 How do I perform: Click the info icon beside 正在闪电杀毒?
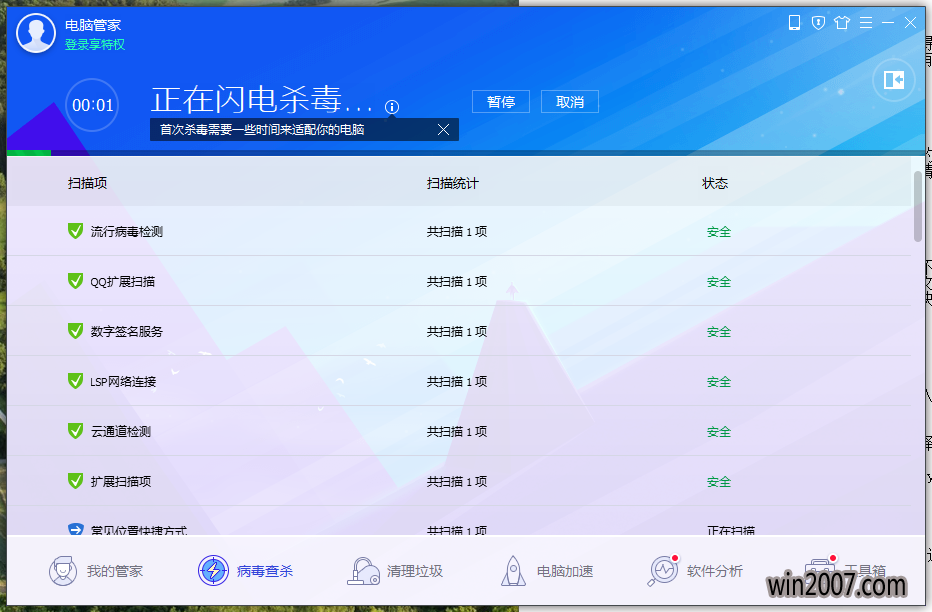pos(392,107)
